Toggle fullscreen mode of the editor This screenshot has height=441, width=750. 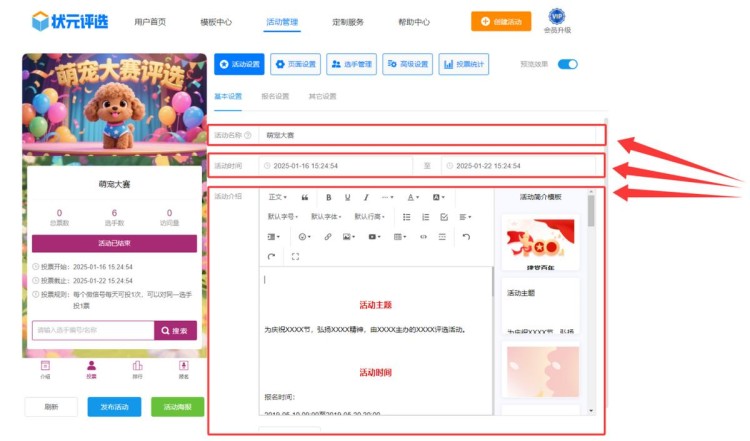coord(295,257)
